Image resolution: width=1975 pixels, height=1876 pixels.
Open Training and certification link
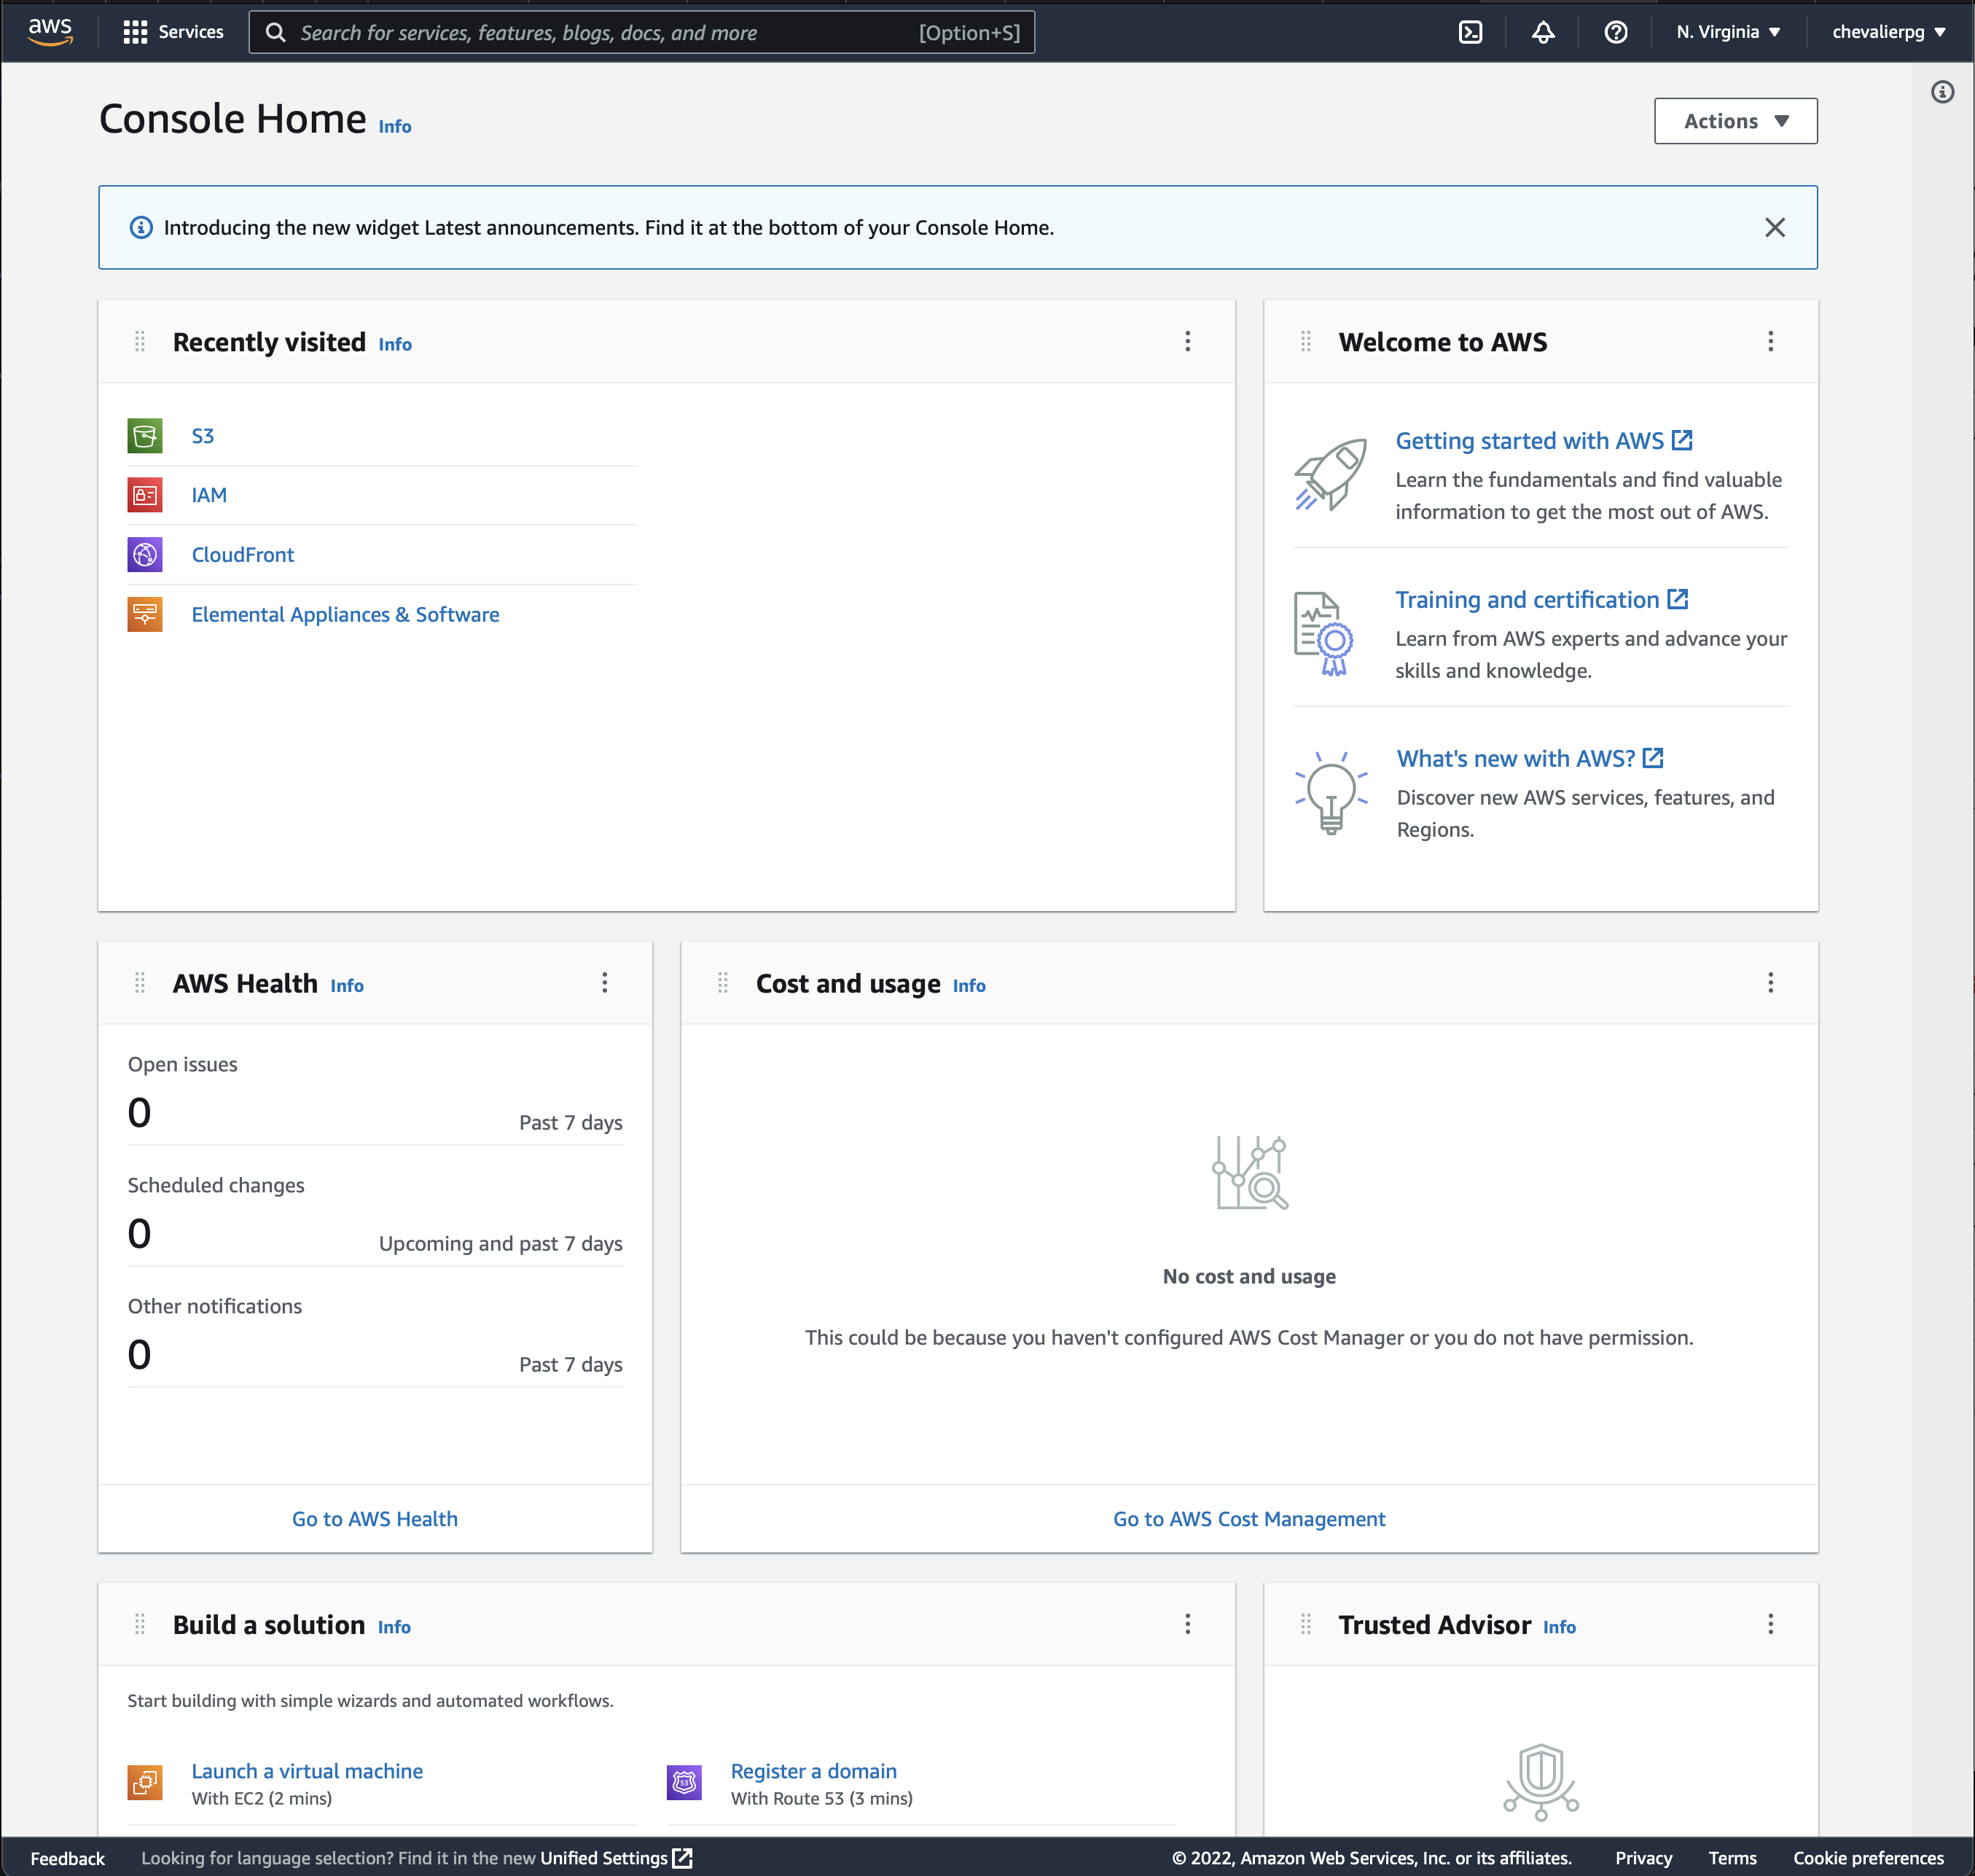[x=1541, y=600]
